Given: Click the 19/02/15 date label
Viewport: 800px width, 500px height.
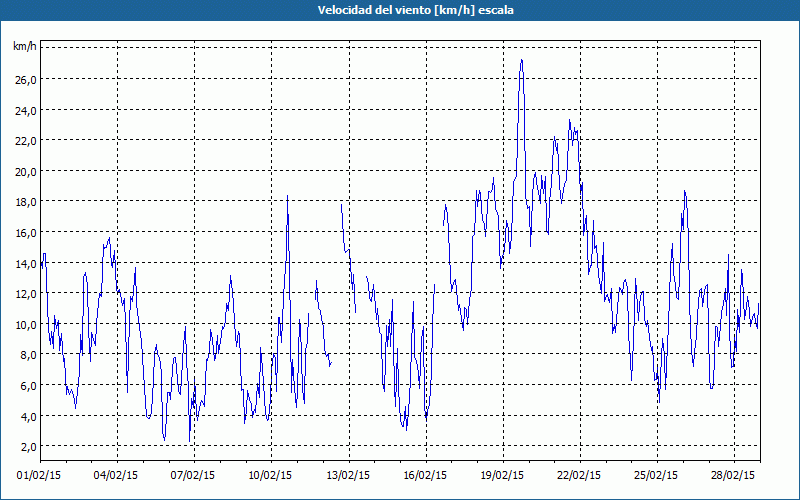Looking at the screenshot, I should [502, 475].
